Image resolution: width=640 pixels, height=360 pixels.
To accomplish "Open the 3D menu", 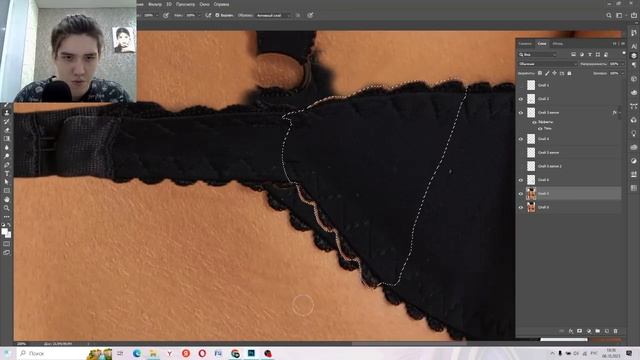I will pyautogui.click(x=169, y=4).
